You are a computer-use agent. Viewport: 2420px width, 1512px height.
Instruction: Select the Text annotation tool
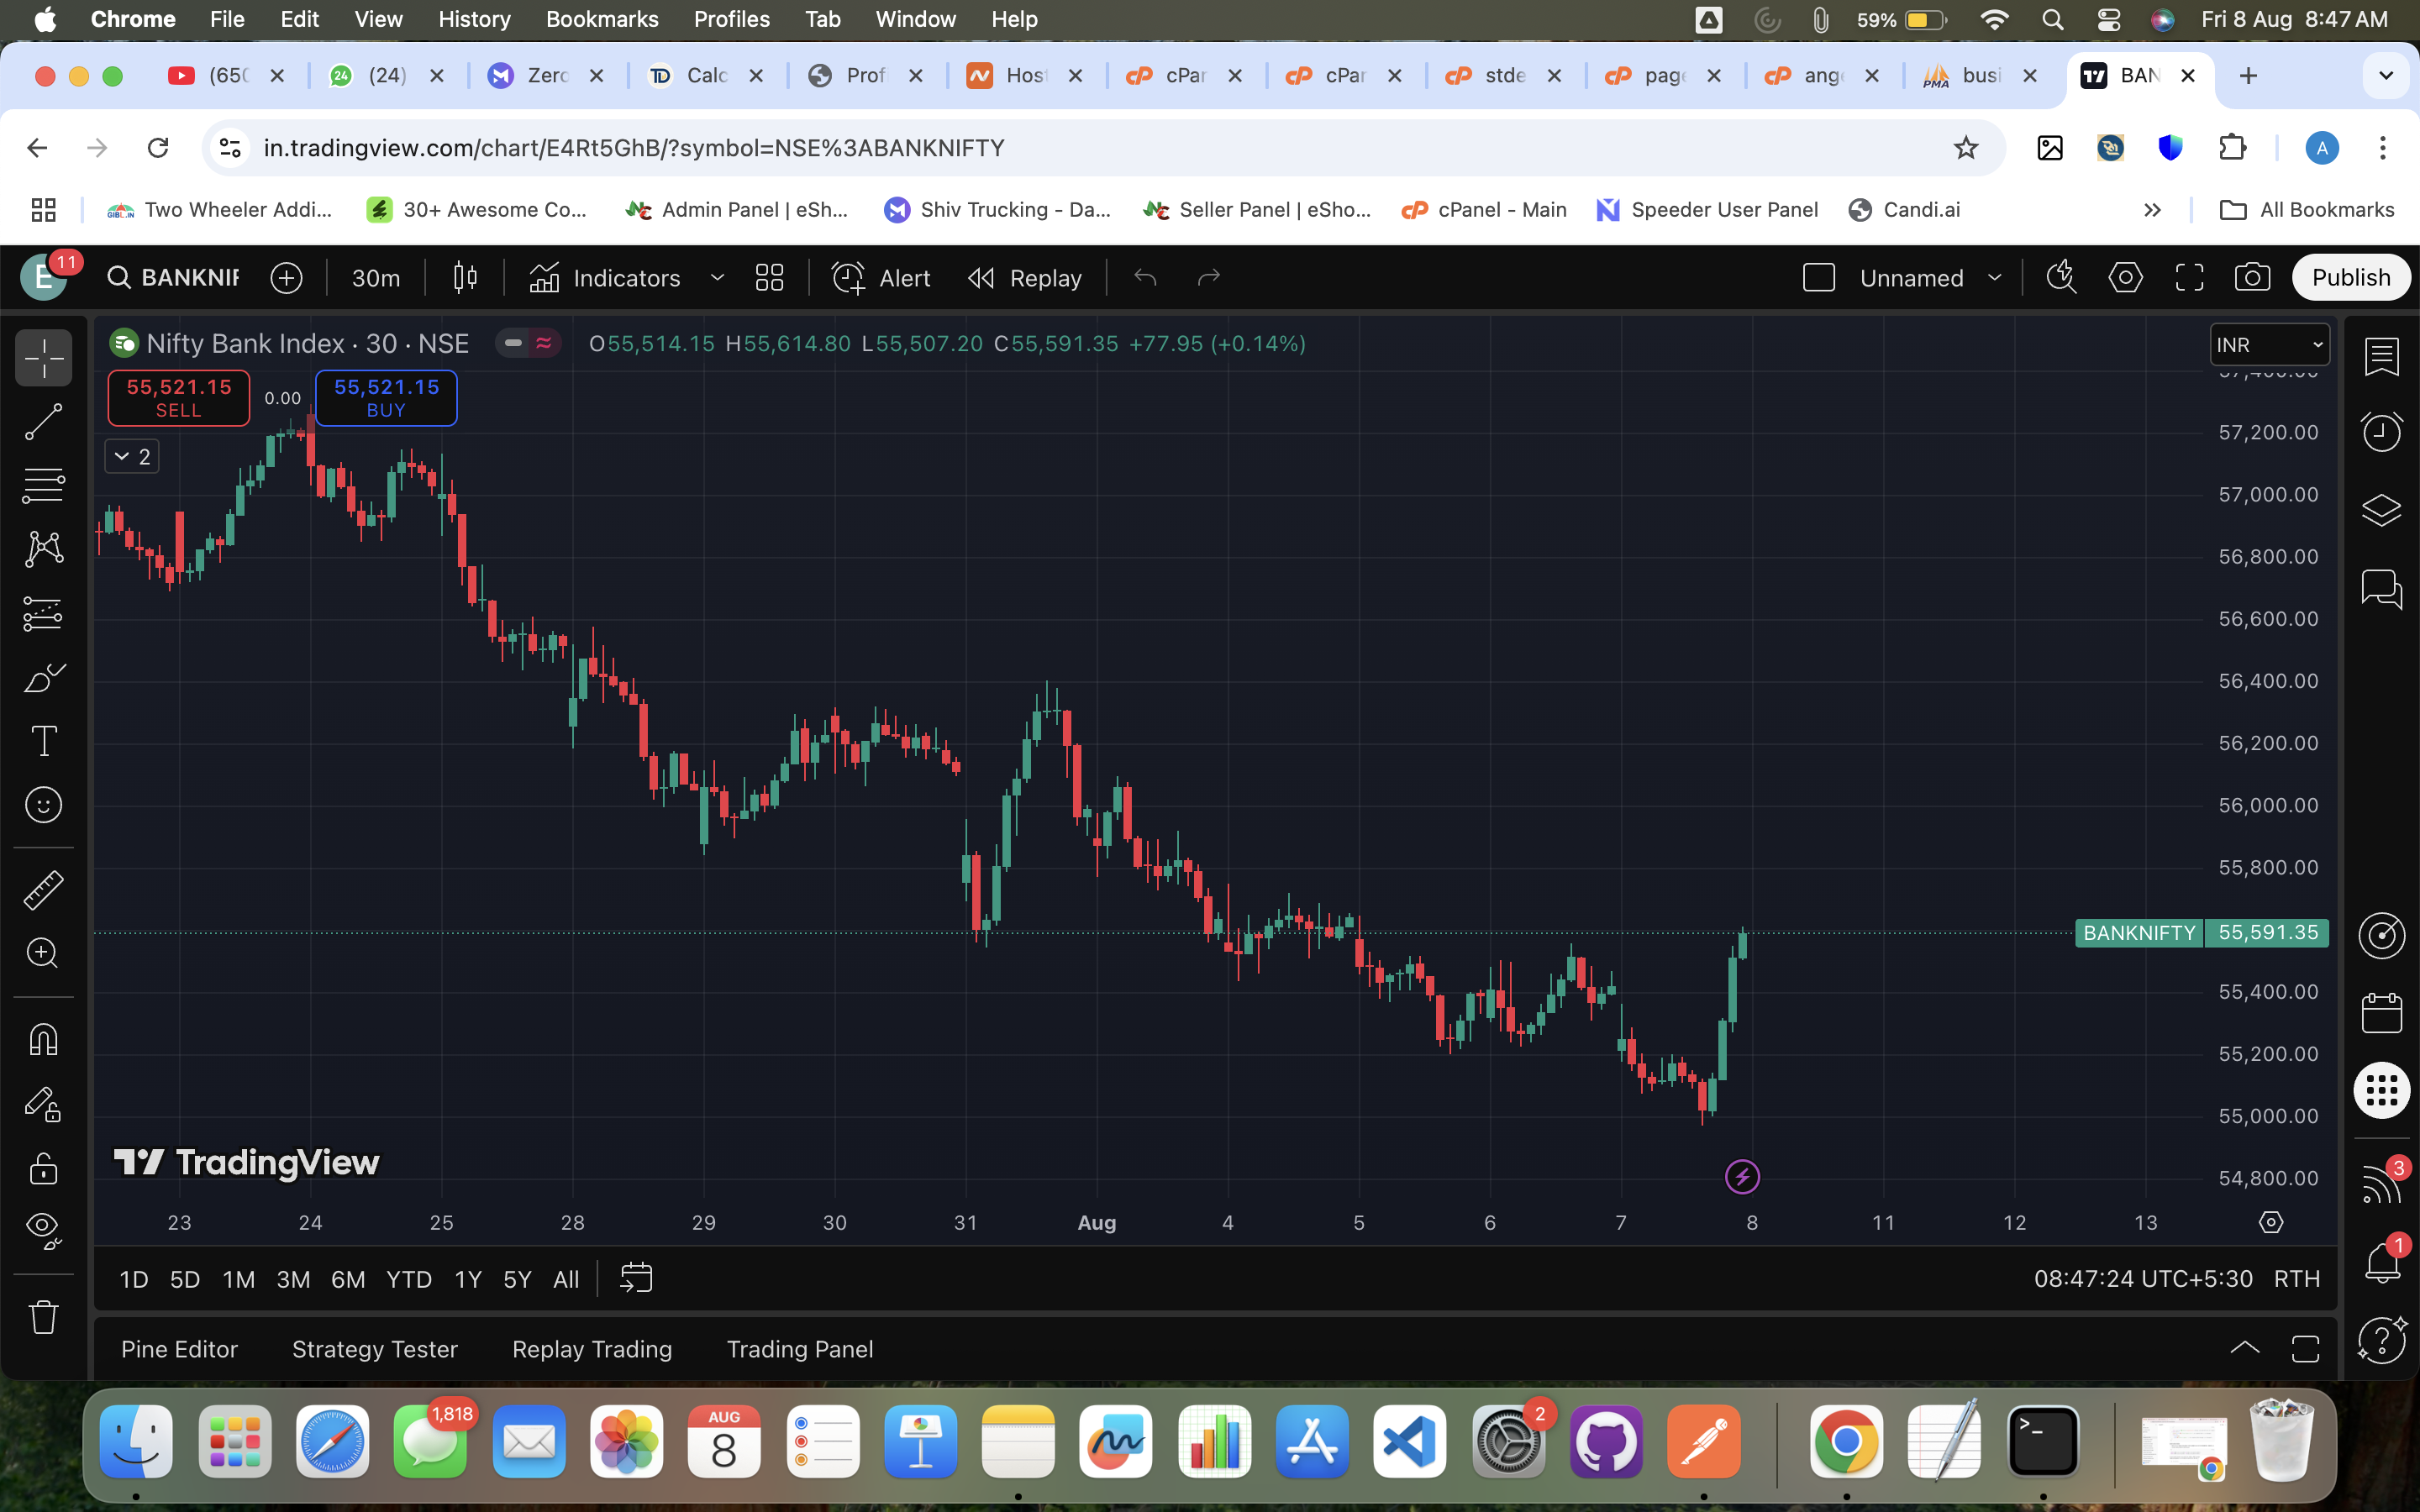click(43, 741)
